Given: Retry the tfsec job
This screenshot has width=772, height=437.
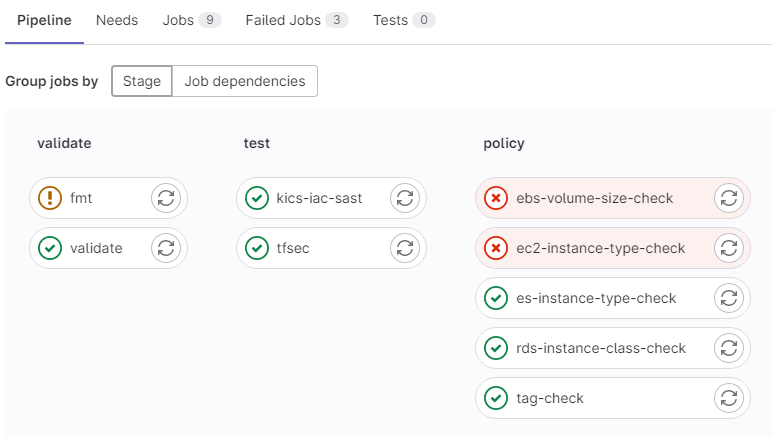Looking at the screenshot, I should (x=405, y=248).
